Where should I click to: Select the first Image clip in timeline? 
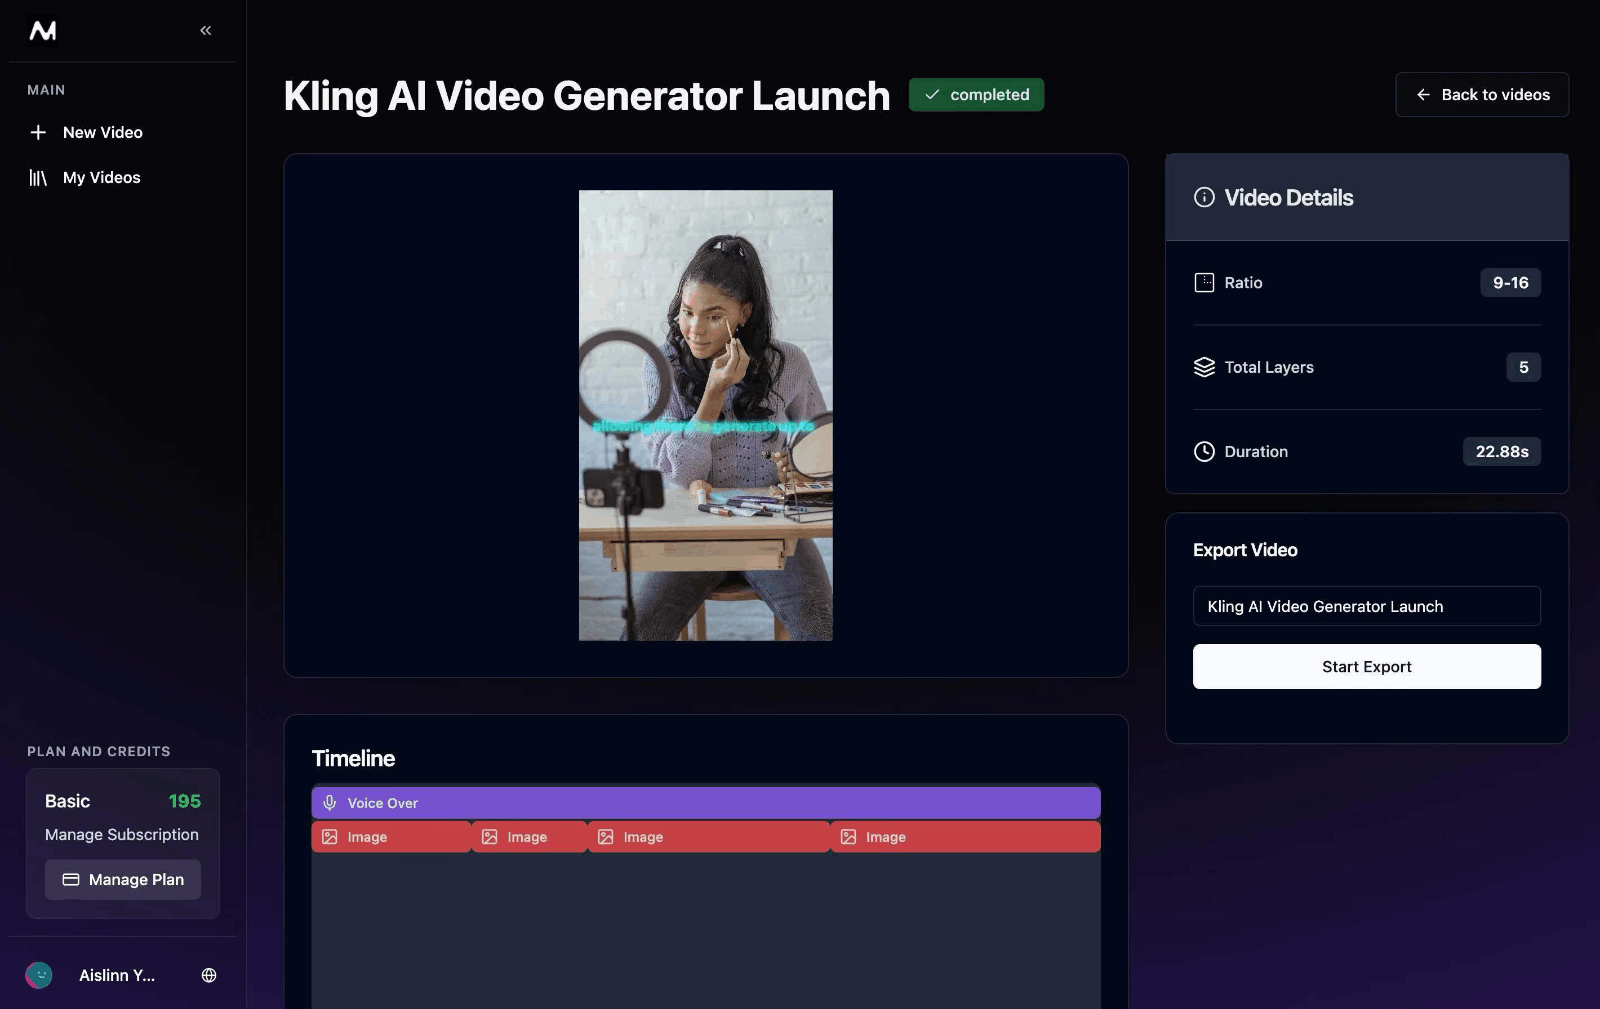(391, 837)
